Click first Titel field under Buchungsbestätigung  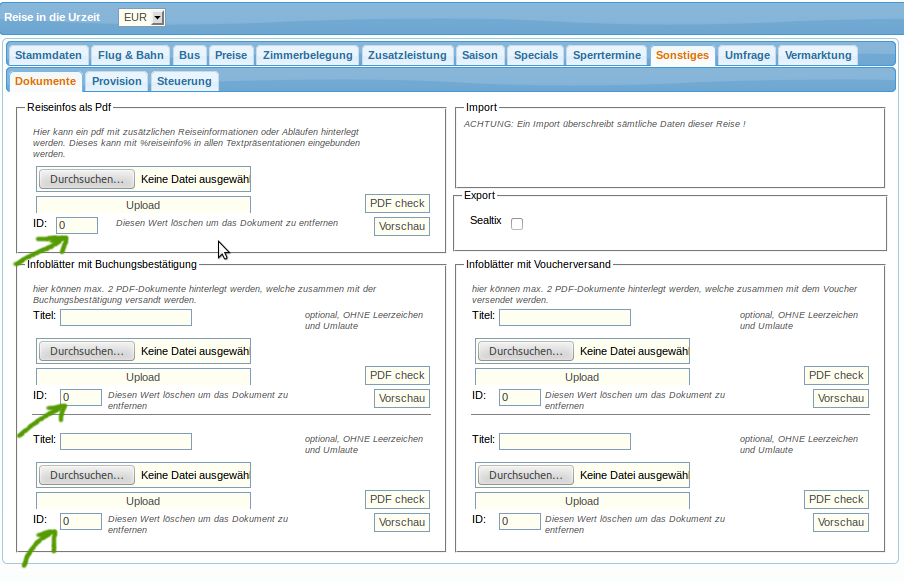(x=126, y=317)
